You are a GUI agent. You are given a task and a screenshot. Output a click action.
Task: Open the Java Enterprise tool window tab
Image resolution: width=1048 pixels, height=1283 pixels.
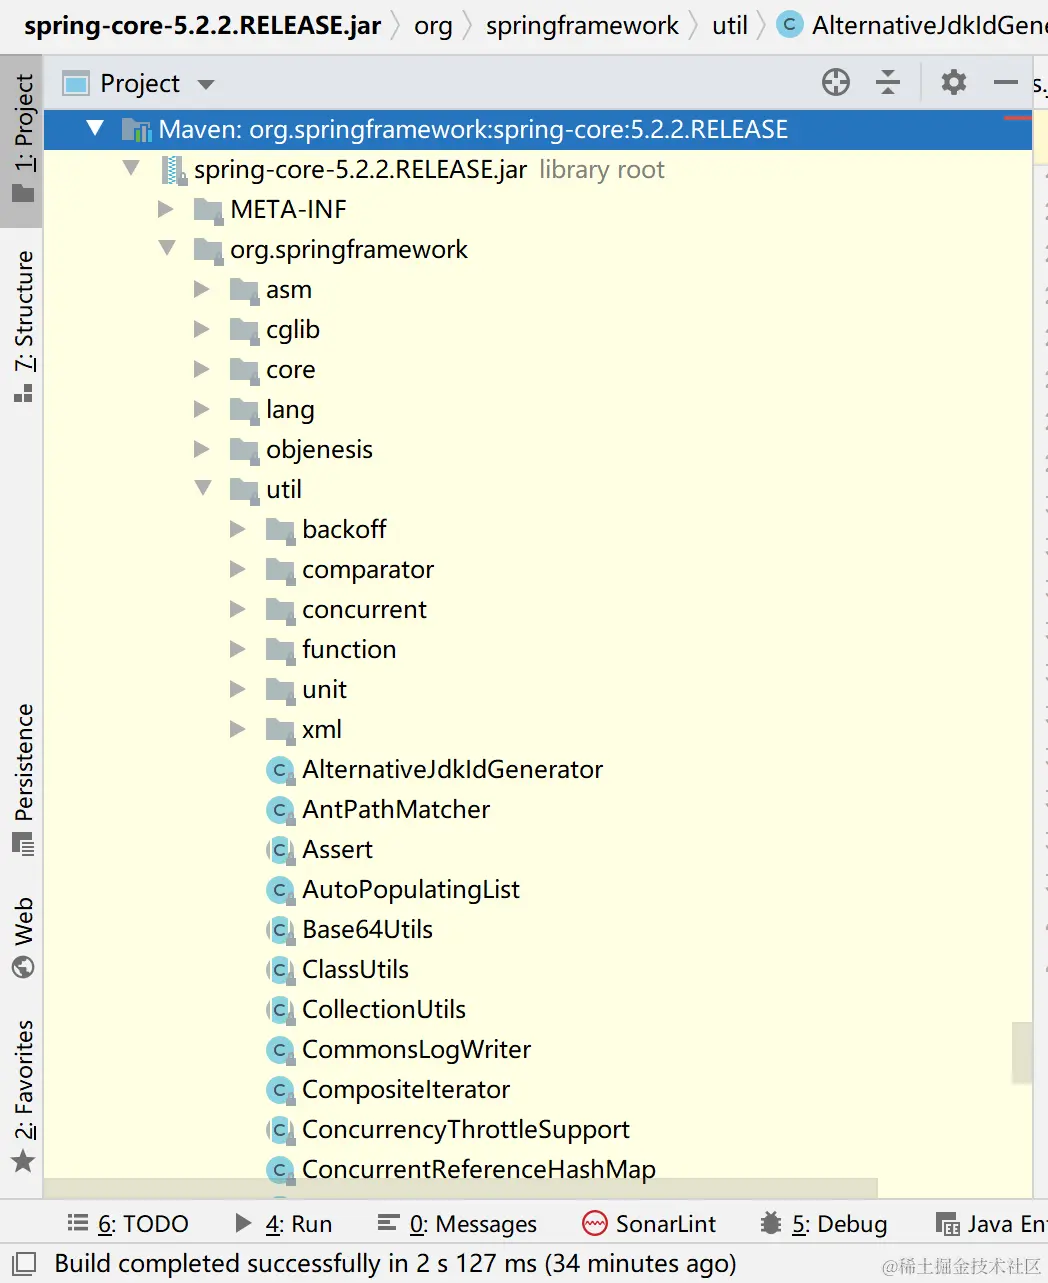coord(990,1223)
